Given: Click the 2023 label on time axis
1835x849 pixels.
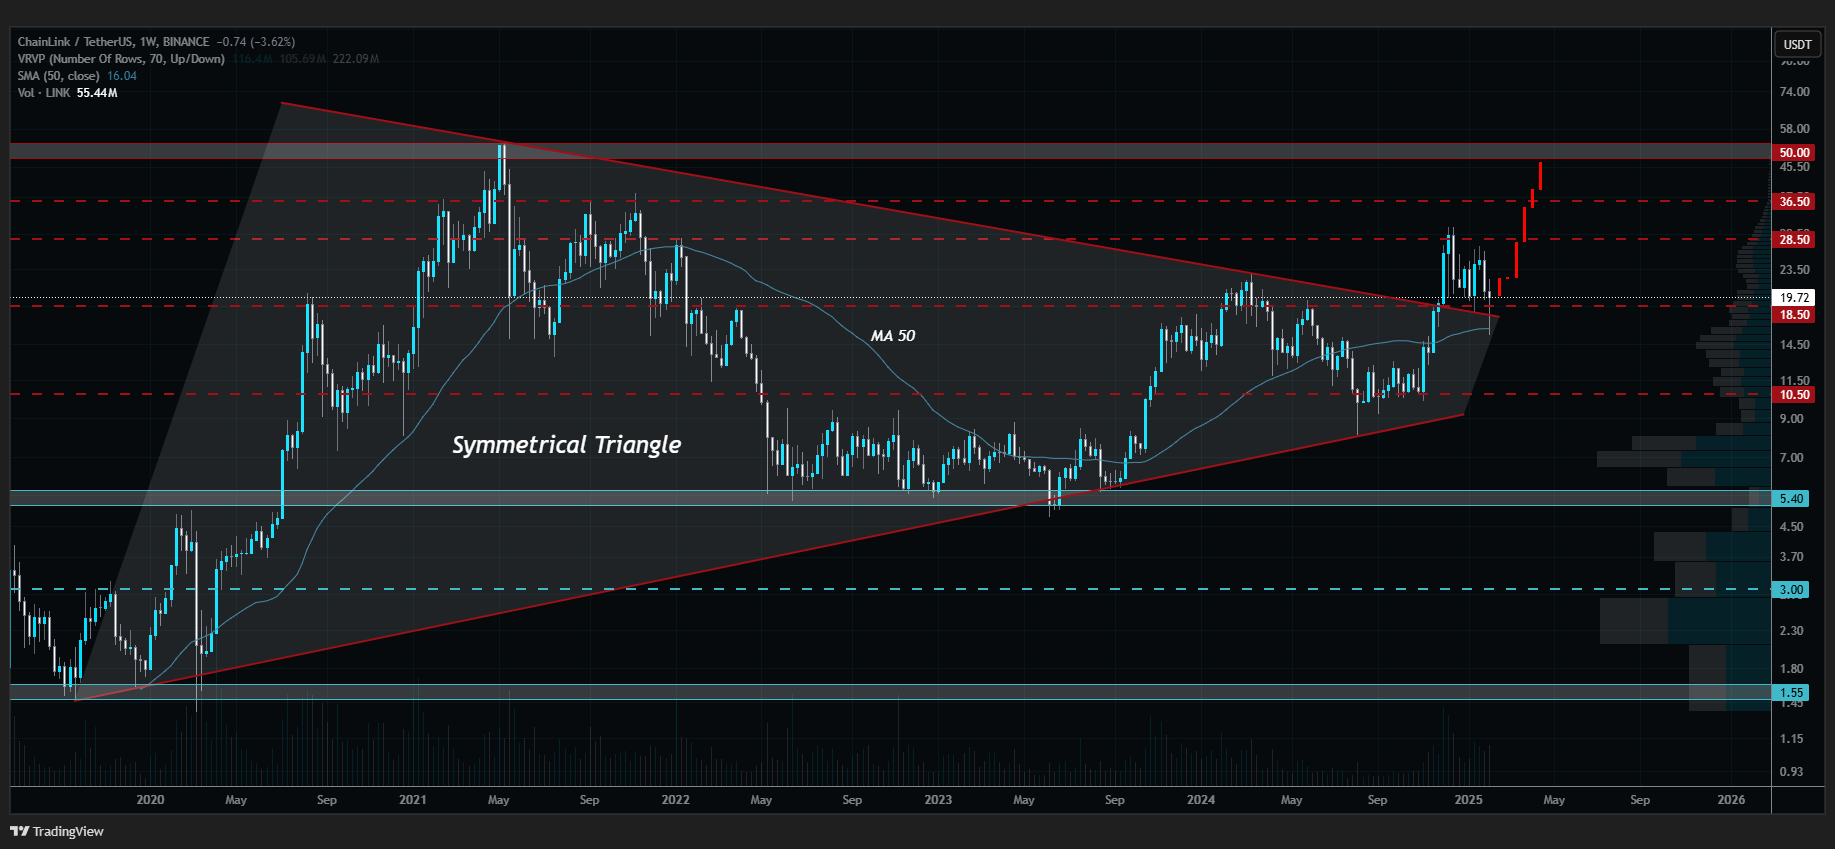Looking at the screenshot, I should [938, 800].
